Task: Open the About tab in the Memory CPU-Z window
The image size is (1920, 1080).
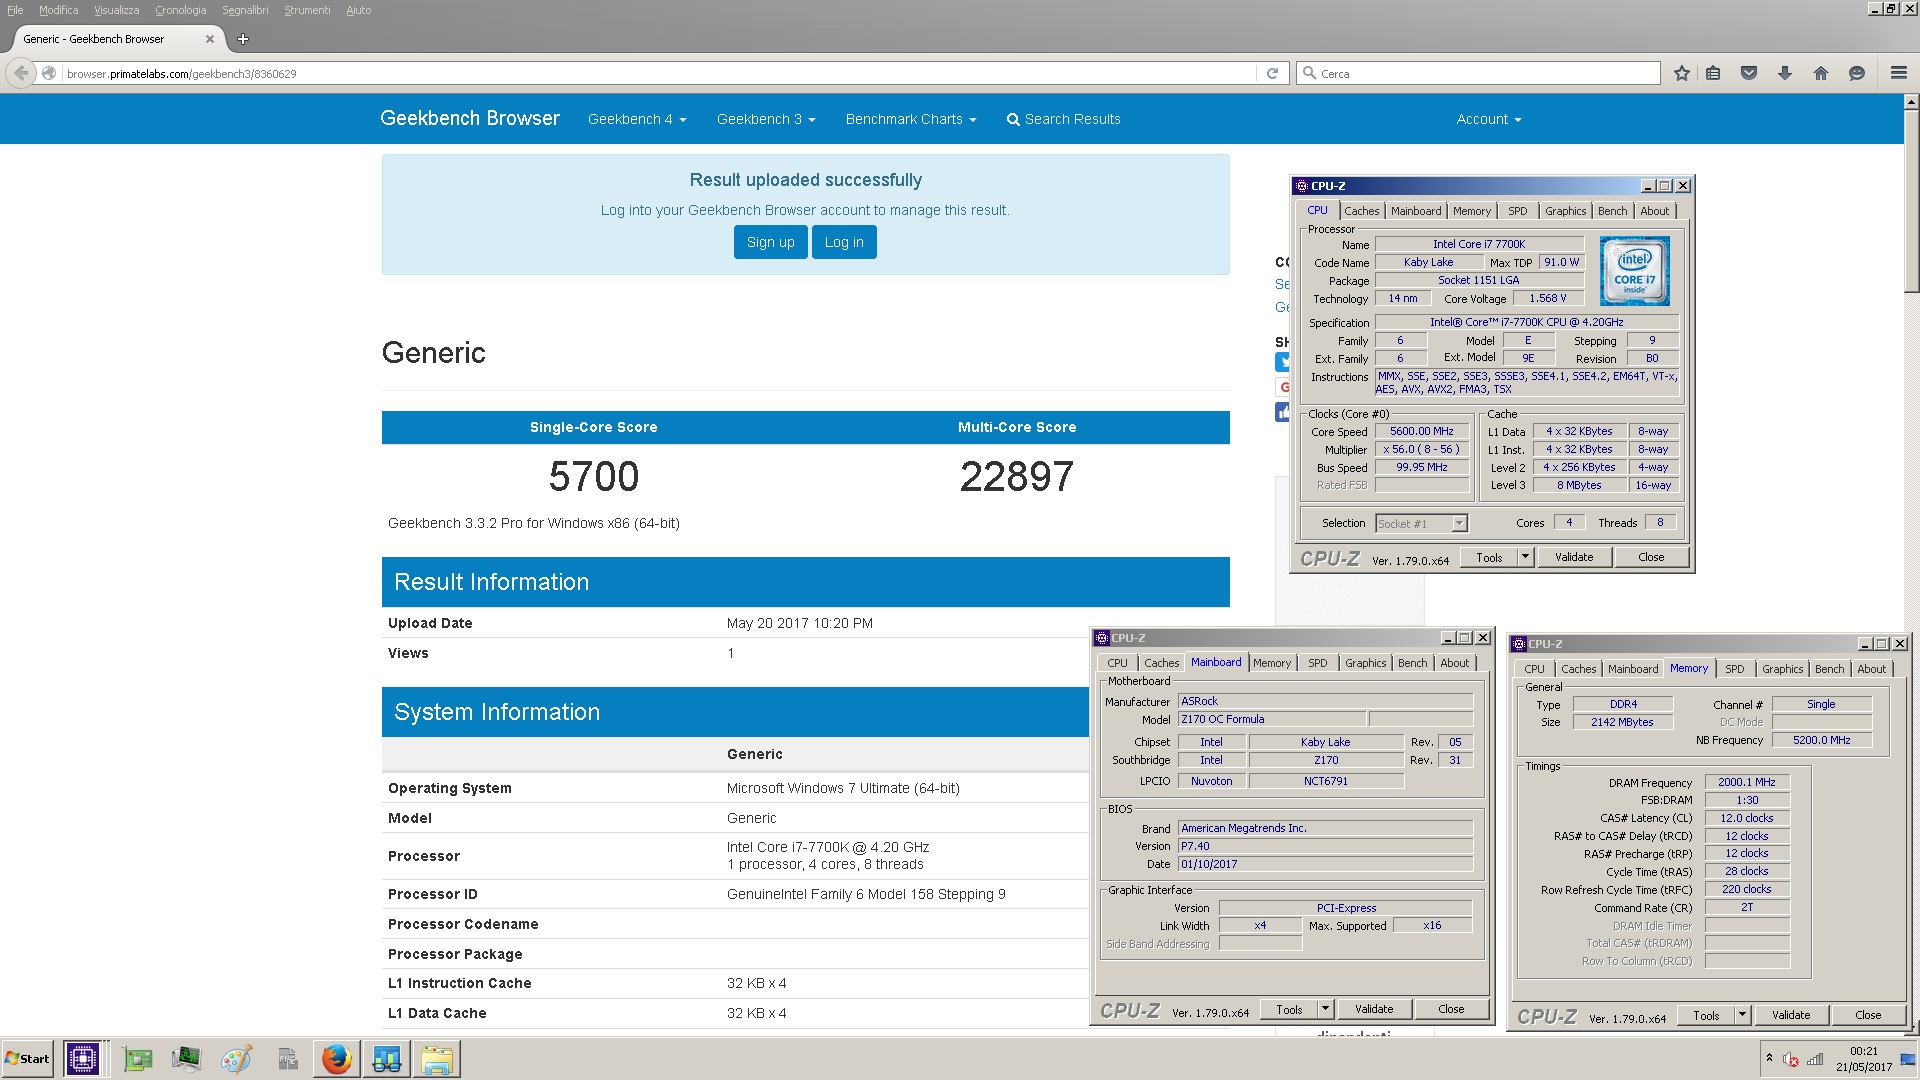Action: coord(1871,669)
